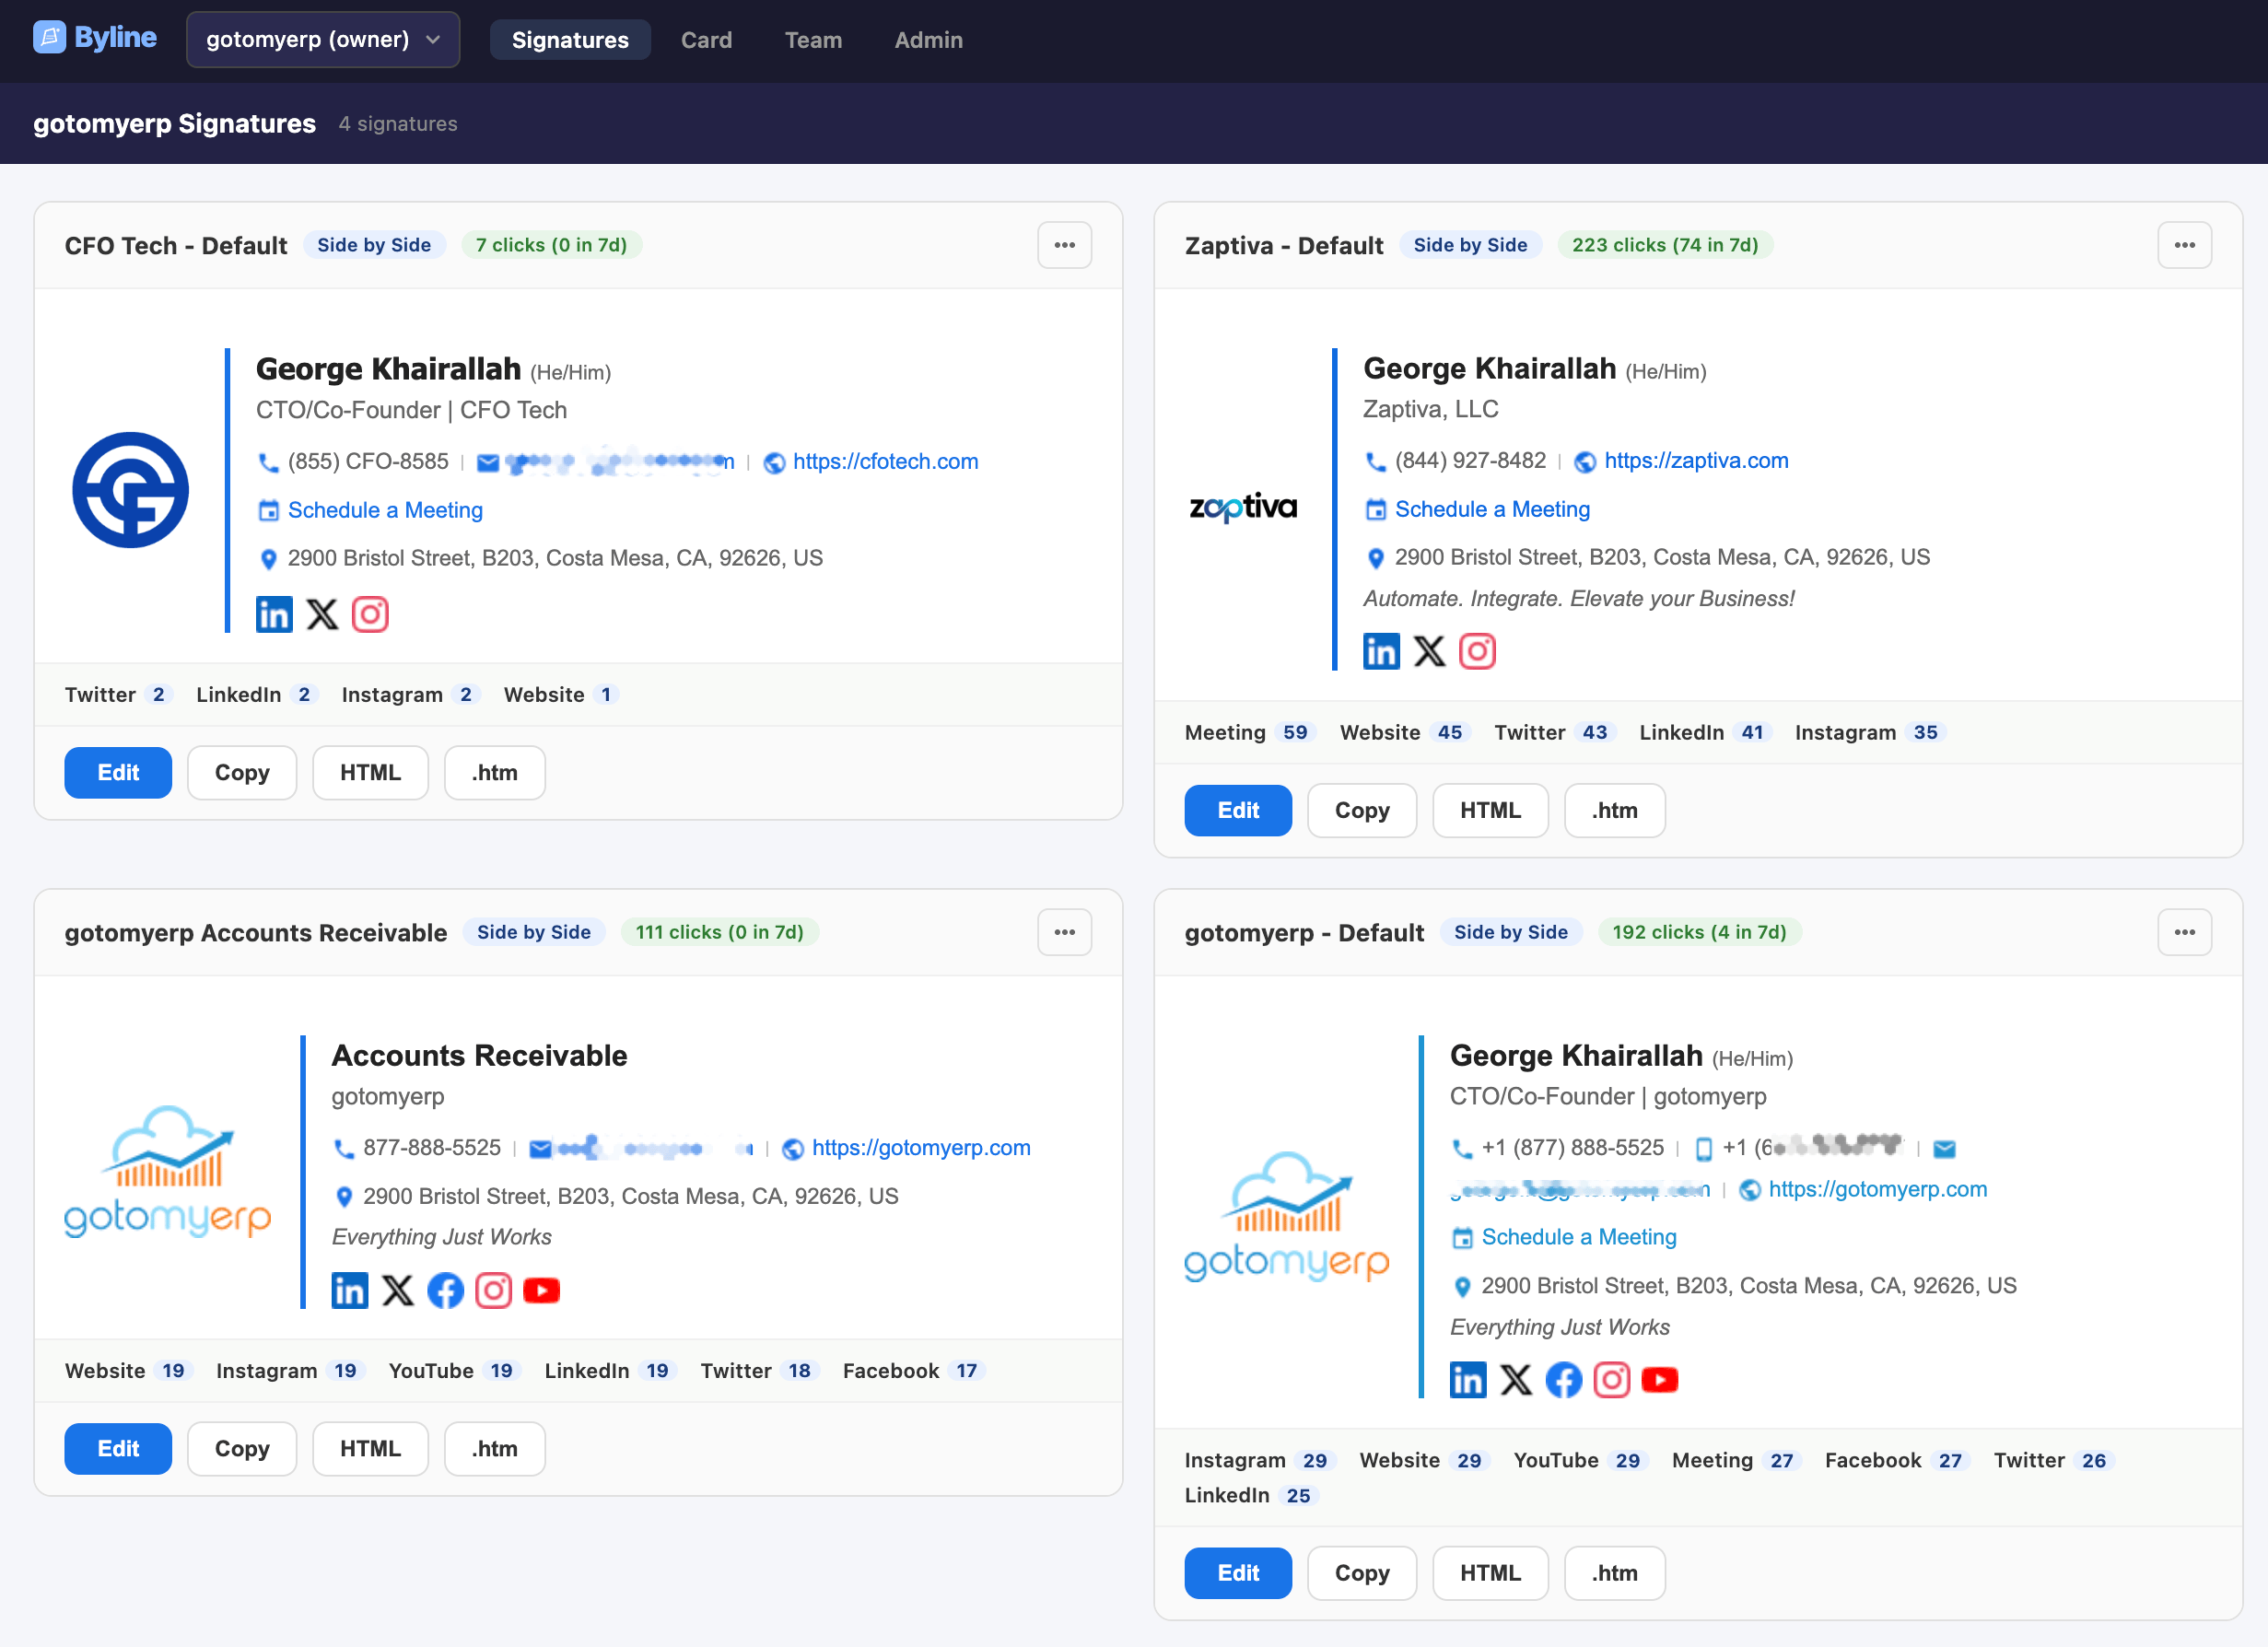Click the '111 clicks (0 in 7d)' badge

tap(720, 932)
